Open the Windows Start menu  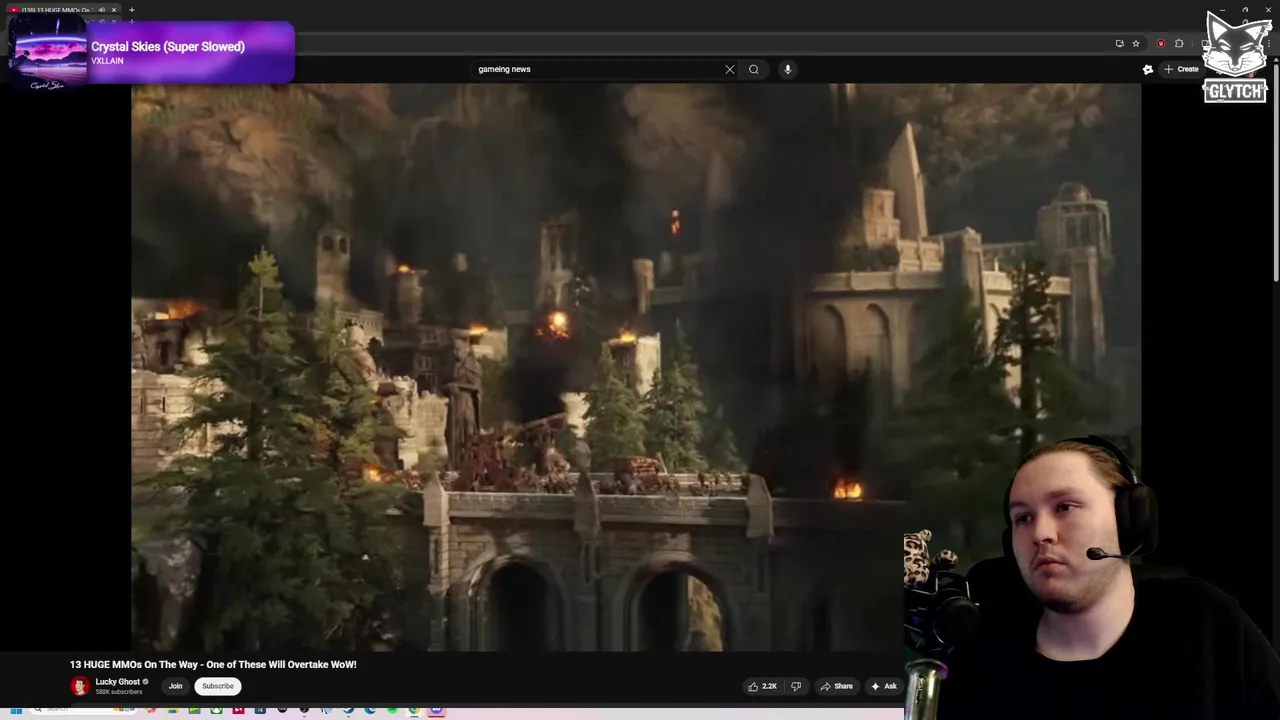pos(16,710)
